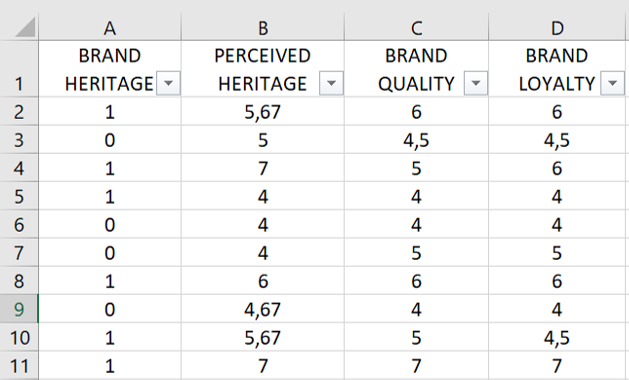Viewport: 629px width, 380px height.
Task: Select column C header
Action: [416, 28]
